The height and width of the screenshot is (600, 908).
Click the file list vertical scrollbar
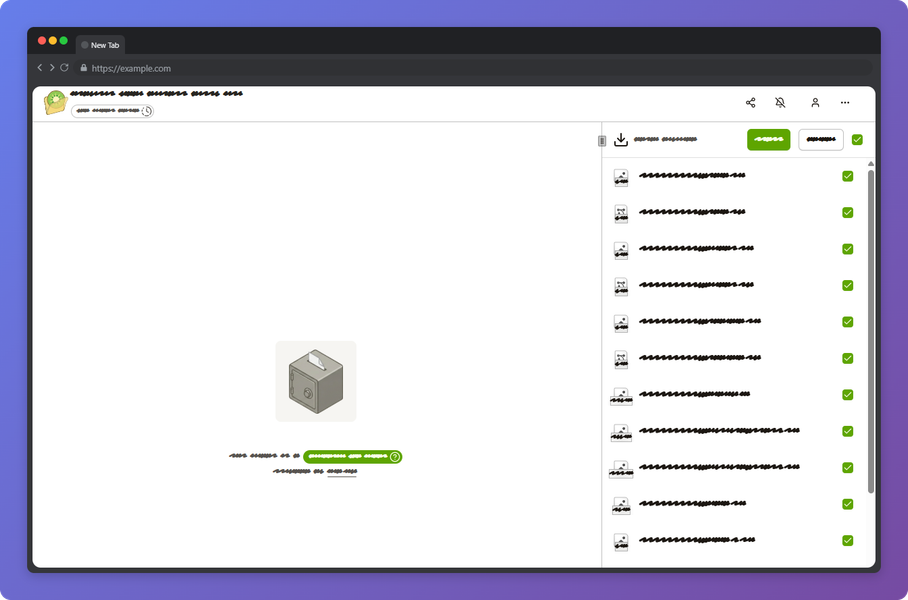(870, 331)
